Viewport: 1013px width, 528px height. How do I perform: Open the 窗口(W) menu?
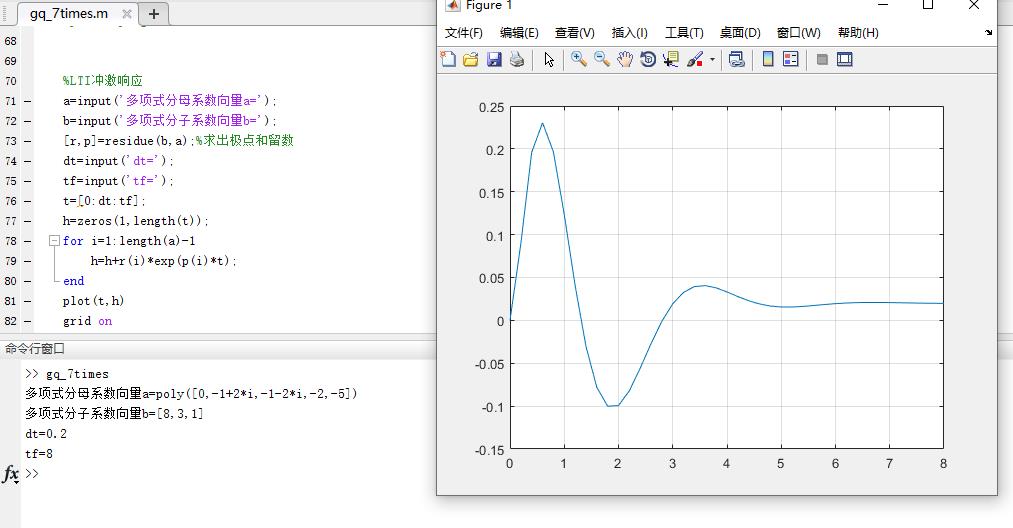pyautogui.click(x=799, y=32)
